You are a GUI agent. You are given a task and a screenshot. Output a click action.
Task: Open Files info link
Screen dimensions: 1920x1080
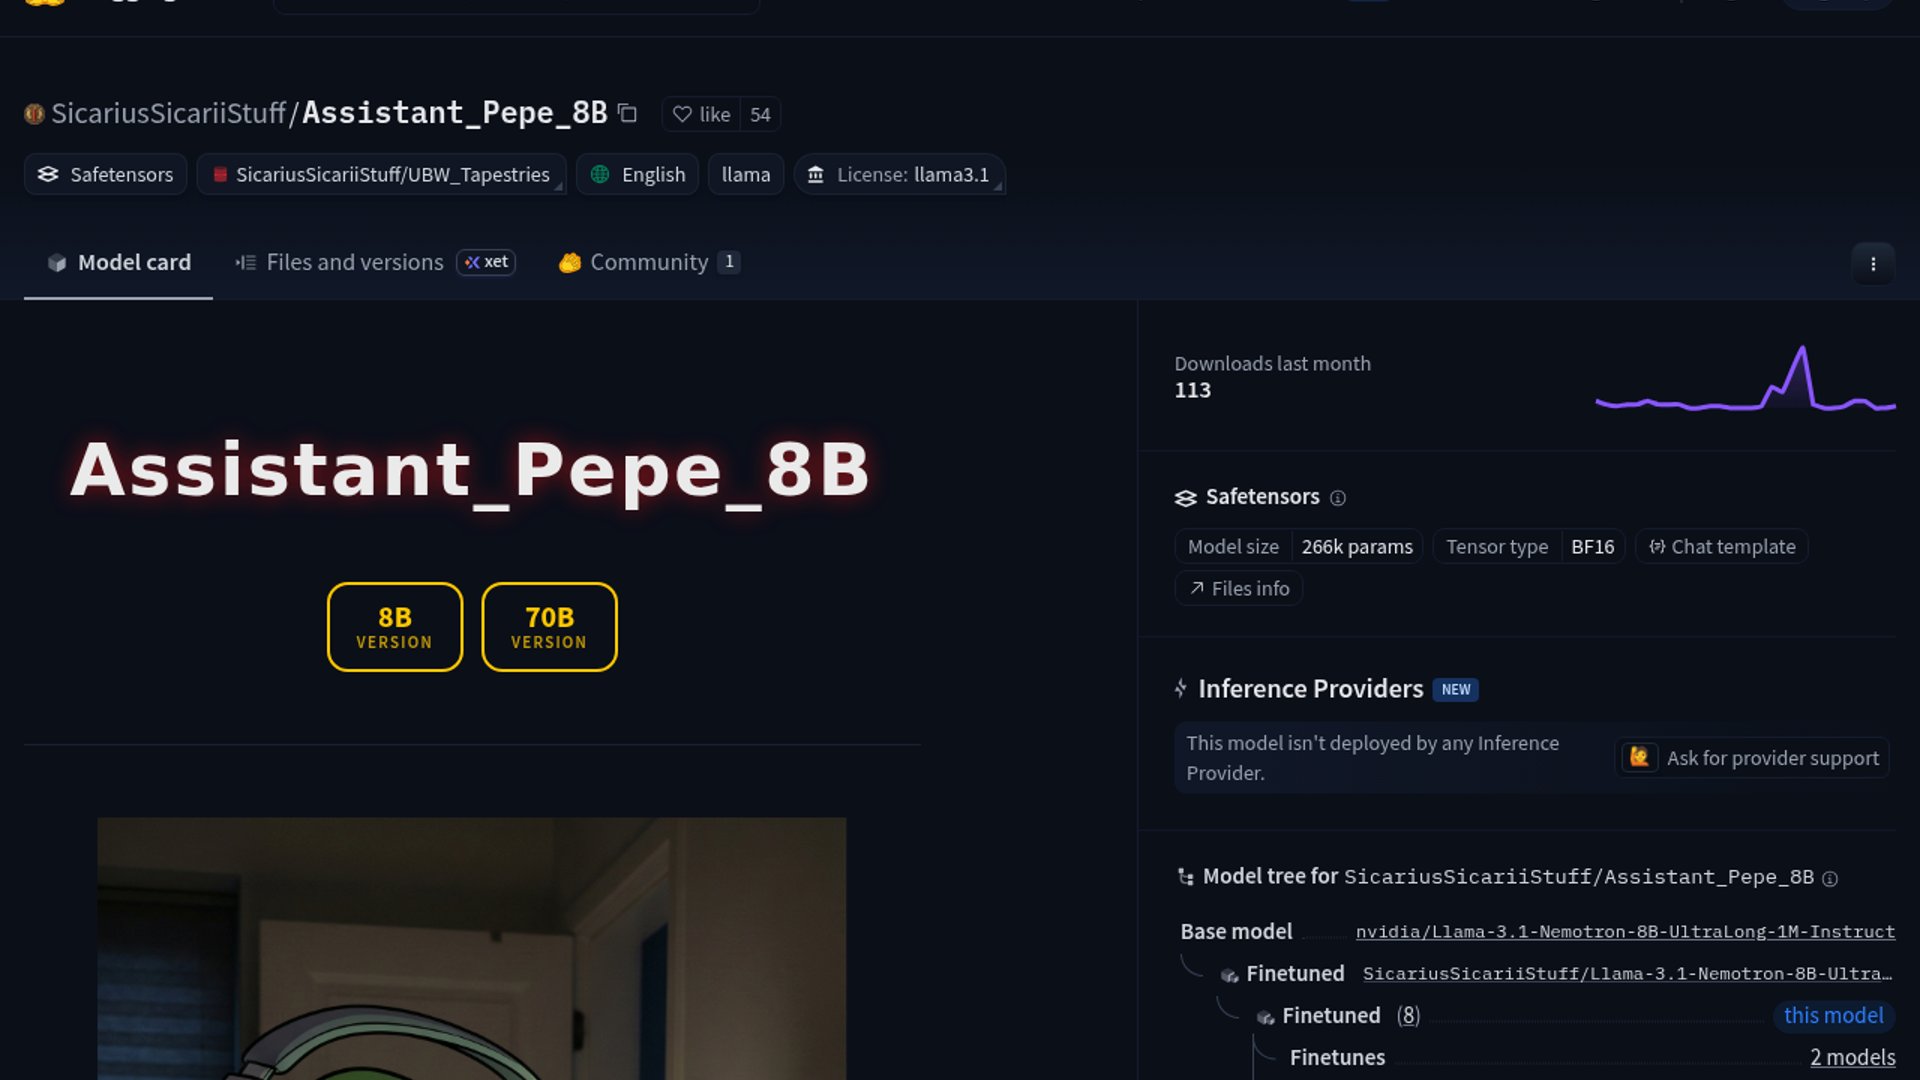click(1238, 589)
